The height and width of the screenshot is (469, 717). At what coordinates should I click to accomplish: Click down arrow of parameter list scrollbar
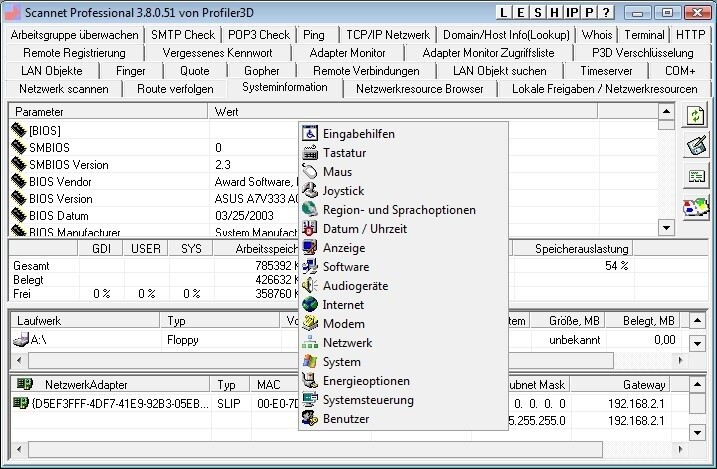[x=666, y=227]
